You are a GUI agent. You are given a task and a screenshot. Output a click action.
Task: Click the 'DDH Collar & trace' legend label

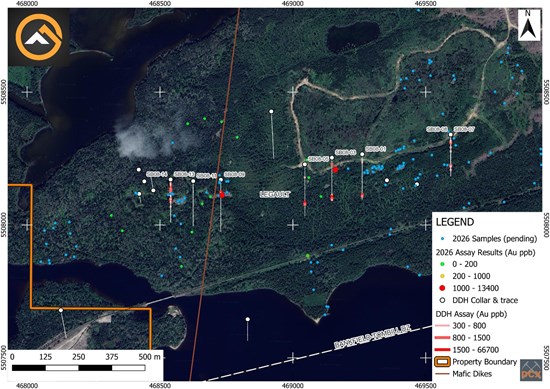click(x=485, y=300)
